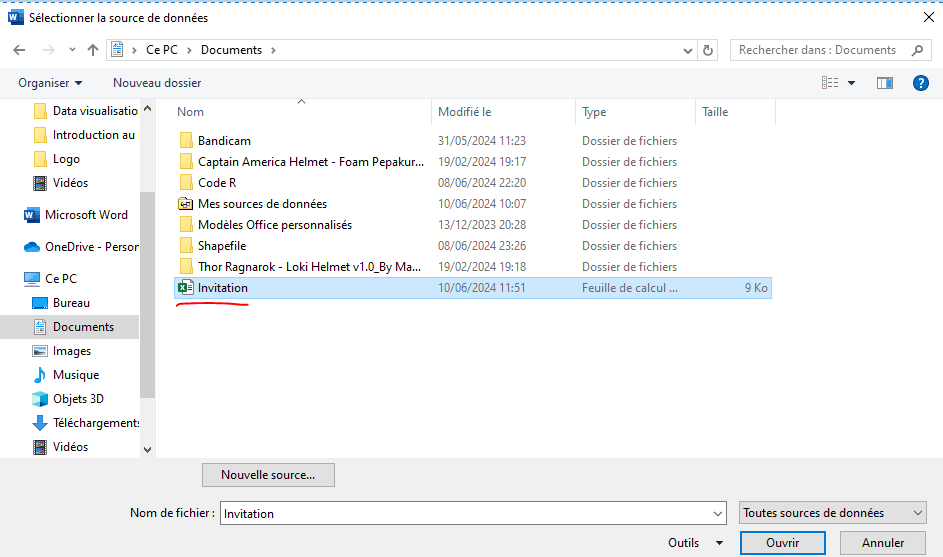Open the Organiser dropdown menu
Viewport: 943px width, 557px height.
[x=50, y=83]
